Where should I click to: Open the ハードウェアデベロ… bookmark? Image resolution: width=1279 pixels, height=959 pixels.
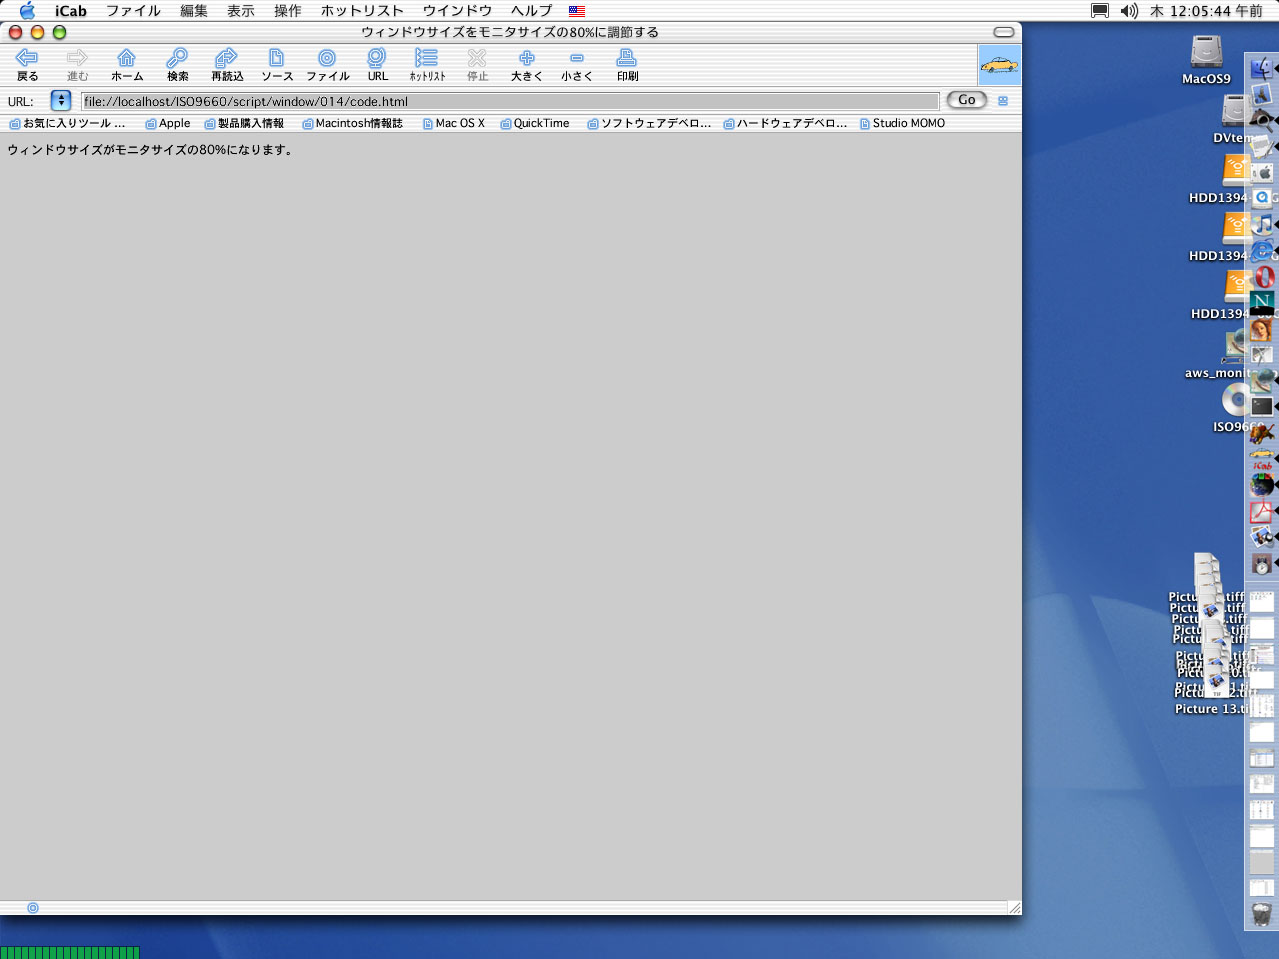tap(785, 124)
